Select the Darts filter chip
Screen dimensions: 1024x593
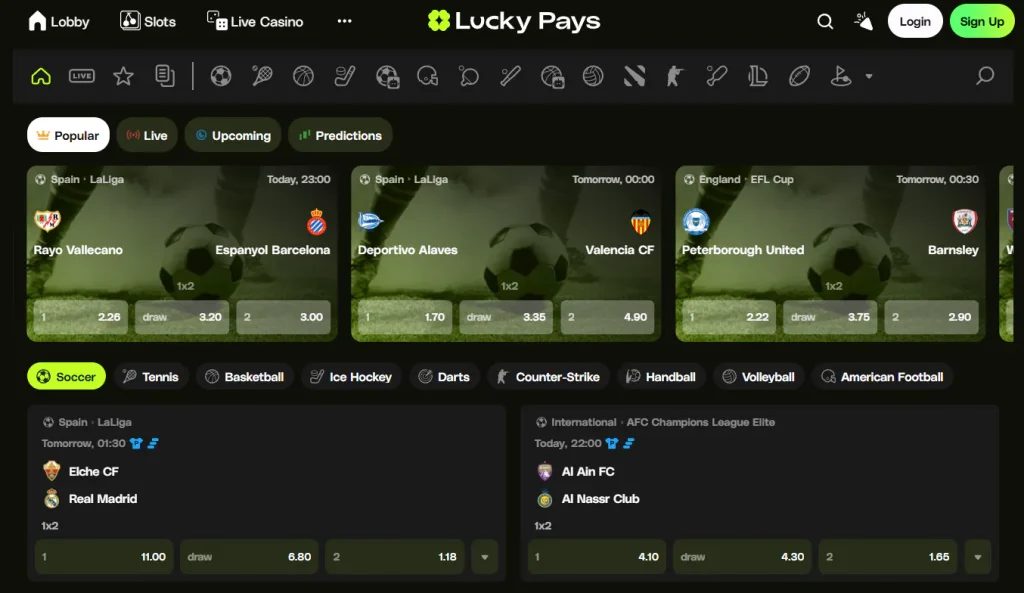(x=444, y=376)
